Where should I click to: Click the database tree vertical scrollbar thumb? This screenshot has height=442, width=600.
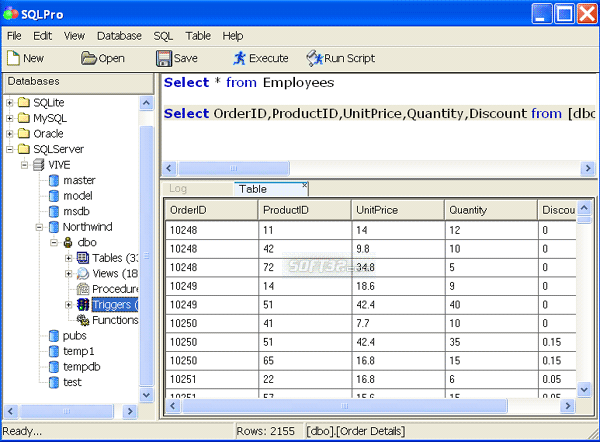click(146, 256)
